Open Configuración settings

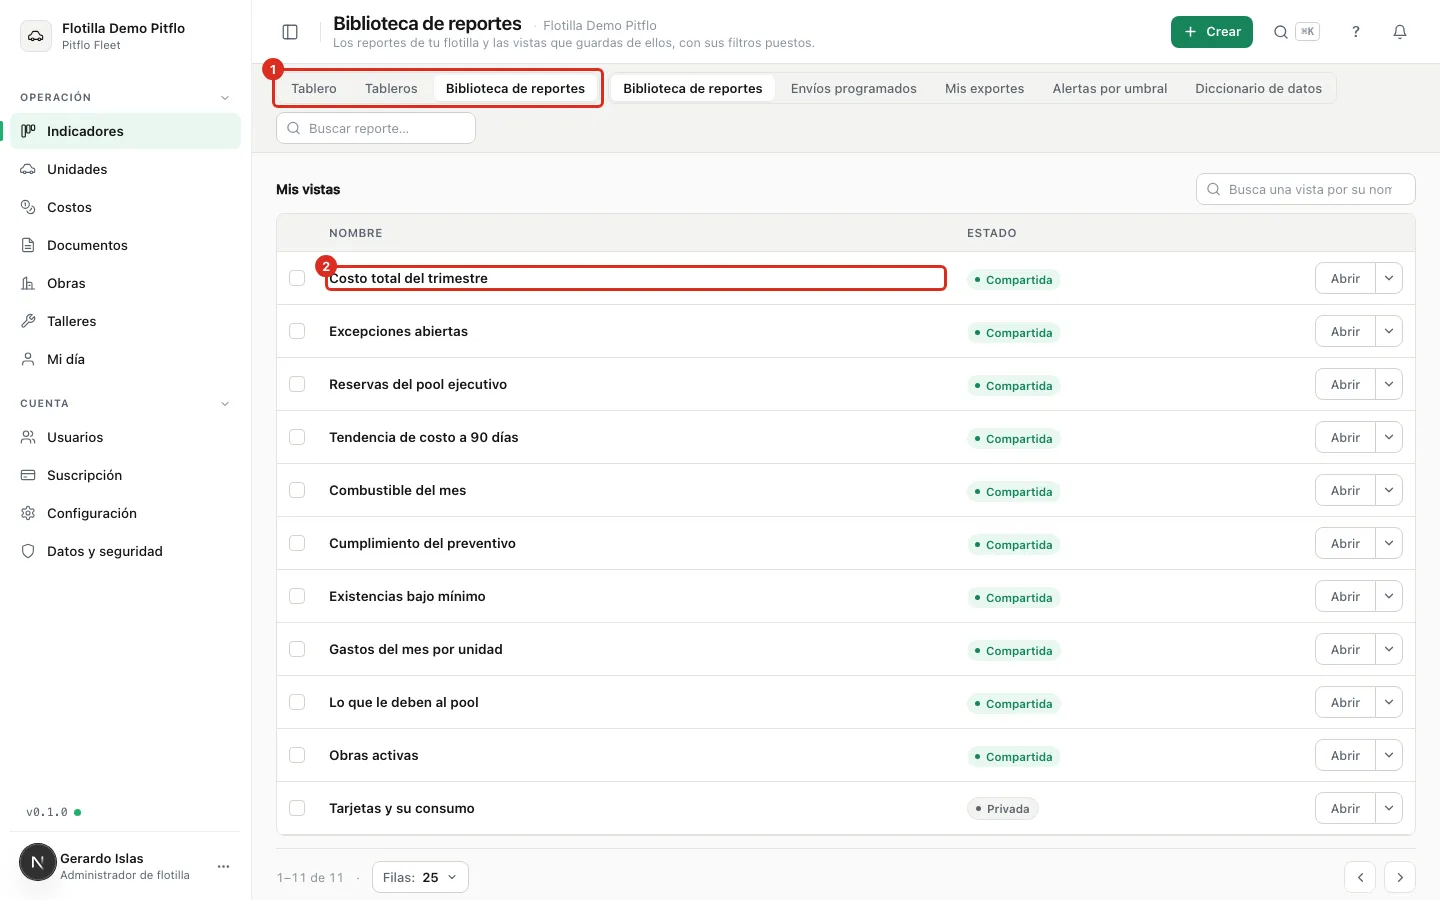pos(126,513)
